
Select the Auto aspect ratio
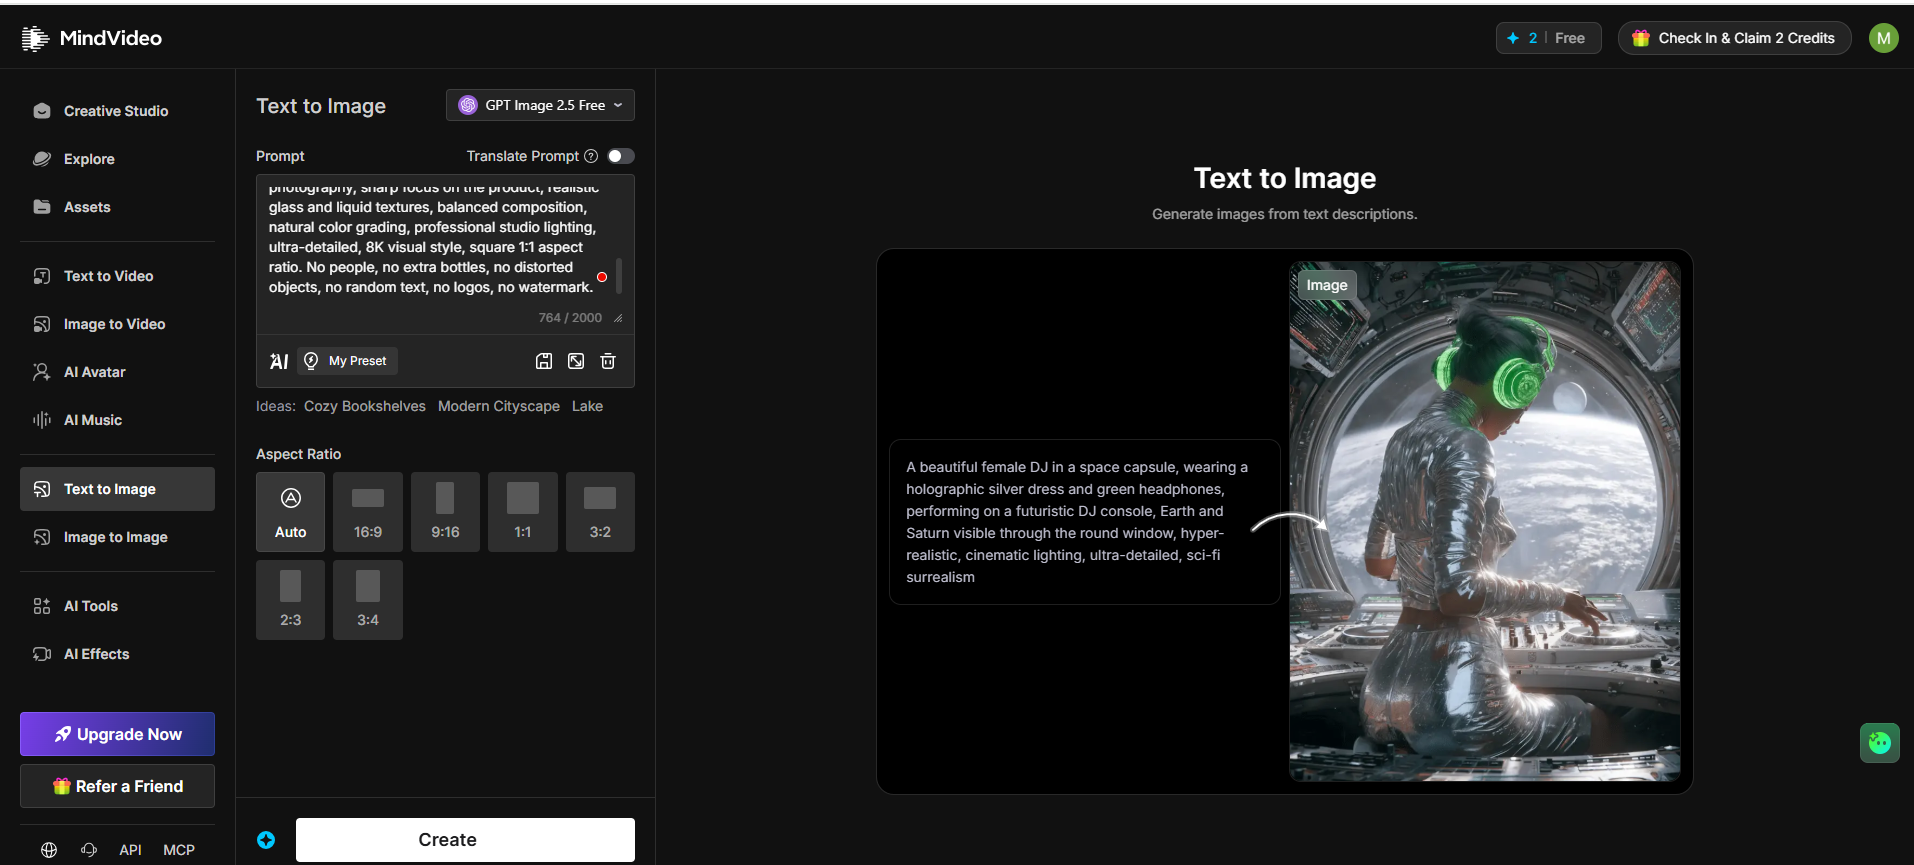click(290, 512)
